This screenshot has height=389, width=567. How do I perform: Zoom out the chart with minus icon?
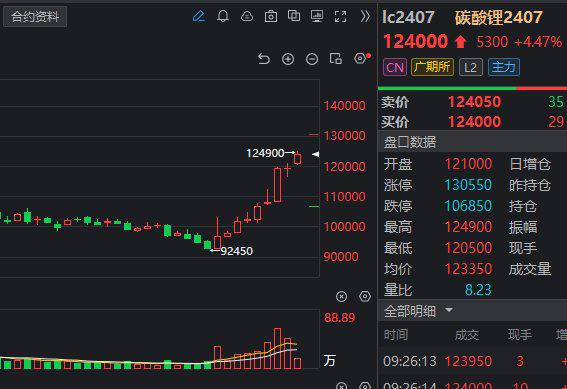(312, 59)
